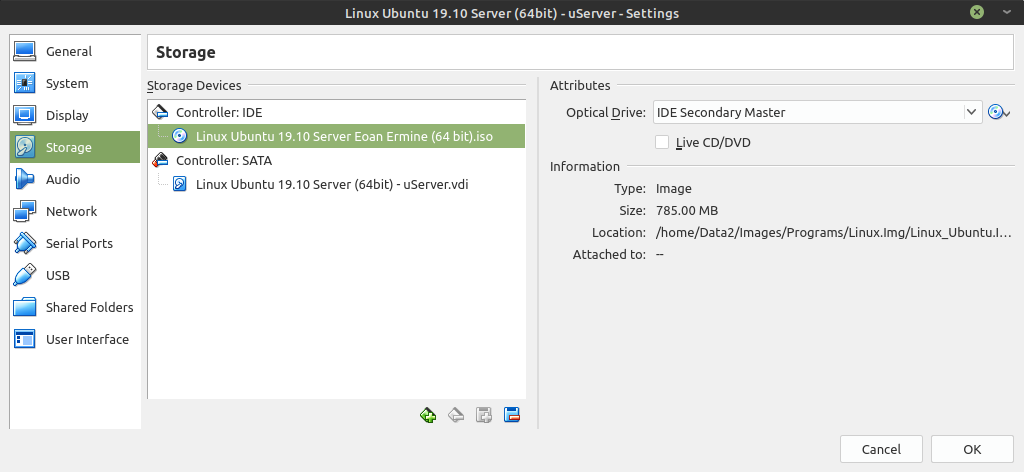Viewport: 1024px width, 472px height.
Task: Click the Serial Ports connector icon
Action: [x=25, y=244]
